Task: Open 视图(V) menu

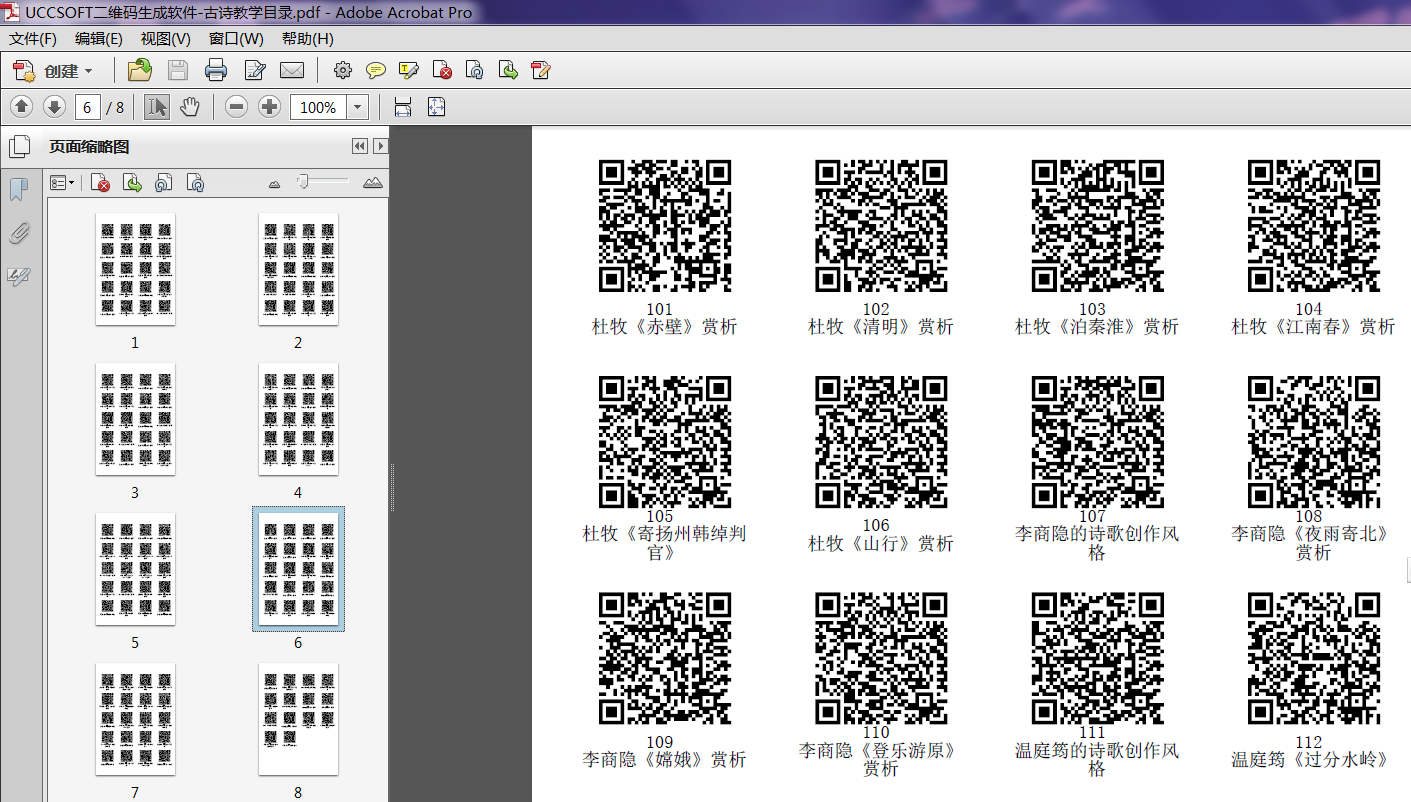Action: pyautogui.click(x=166, y=39)
